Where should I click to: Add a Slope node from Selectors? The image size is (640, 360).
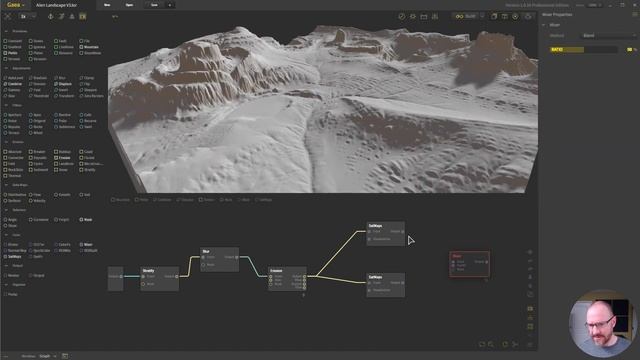11,226
